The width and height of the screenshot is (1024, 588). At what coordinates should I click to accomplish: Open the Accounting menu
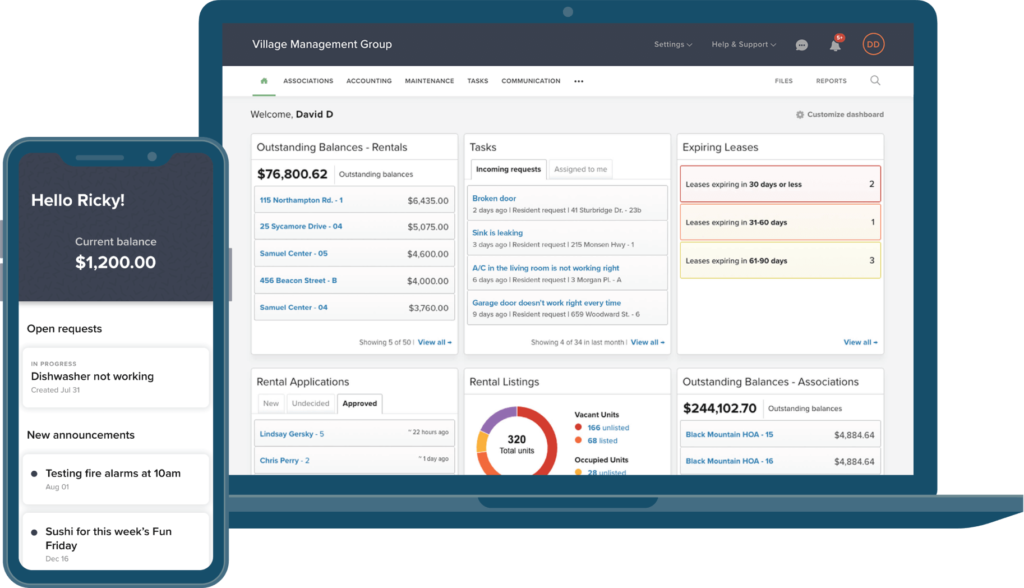(369, 81)
